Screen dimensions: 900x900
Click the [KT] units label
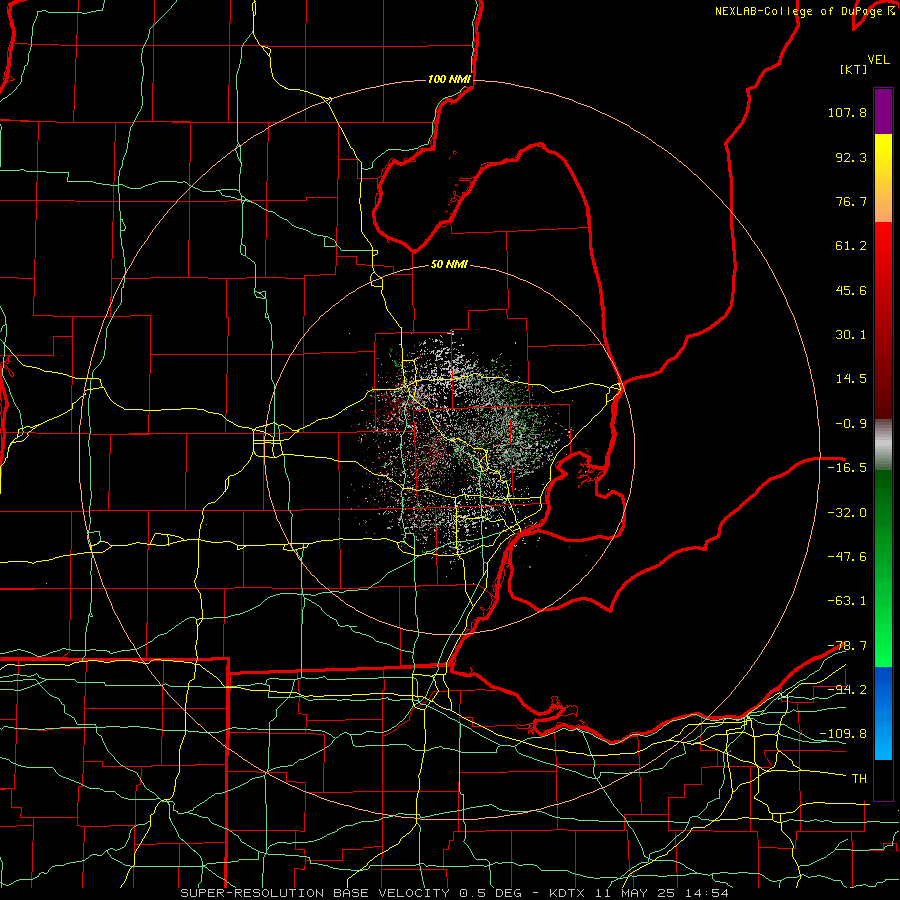click(854, 69)
